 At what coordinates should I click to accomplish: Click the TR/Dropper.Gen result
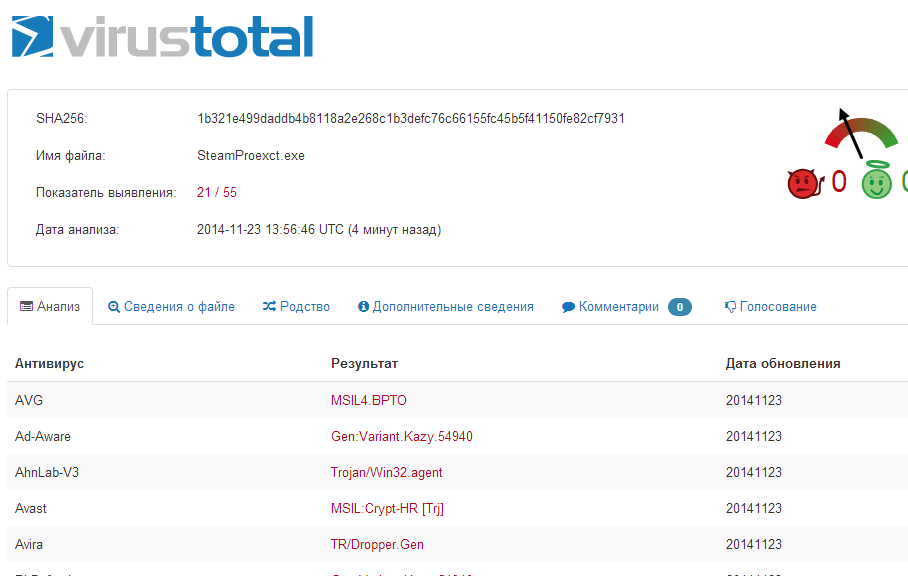pos(378,544)
